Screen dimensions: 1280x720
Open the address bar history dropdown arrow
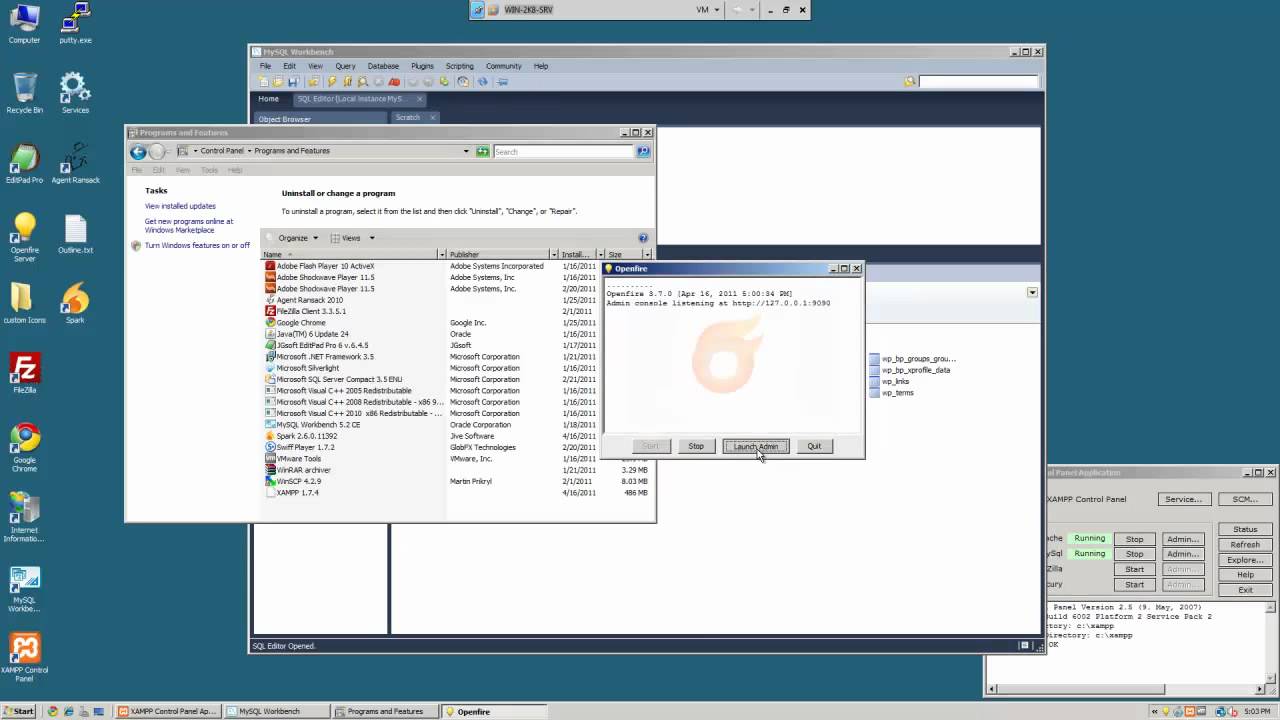[x=466, y=152]
